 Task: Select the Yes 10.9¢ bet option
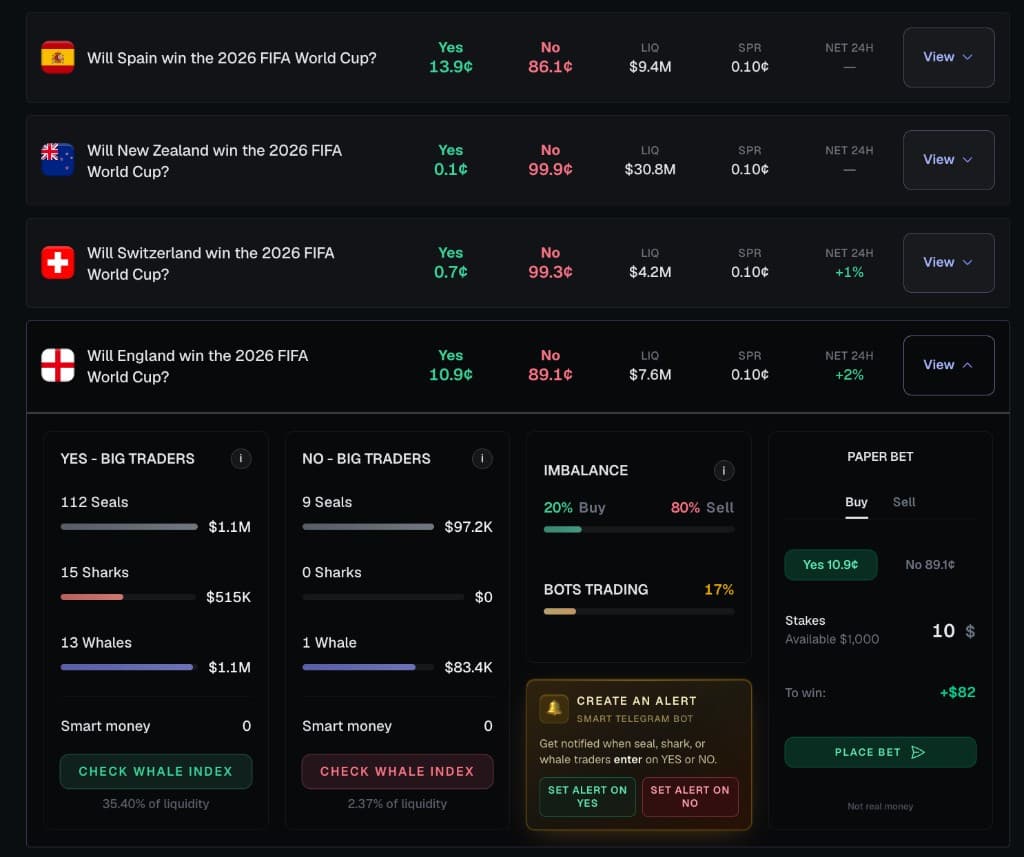[831, 565]
